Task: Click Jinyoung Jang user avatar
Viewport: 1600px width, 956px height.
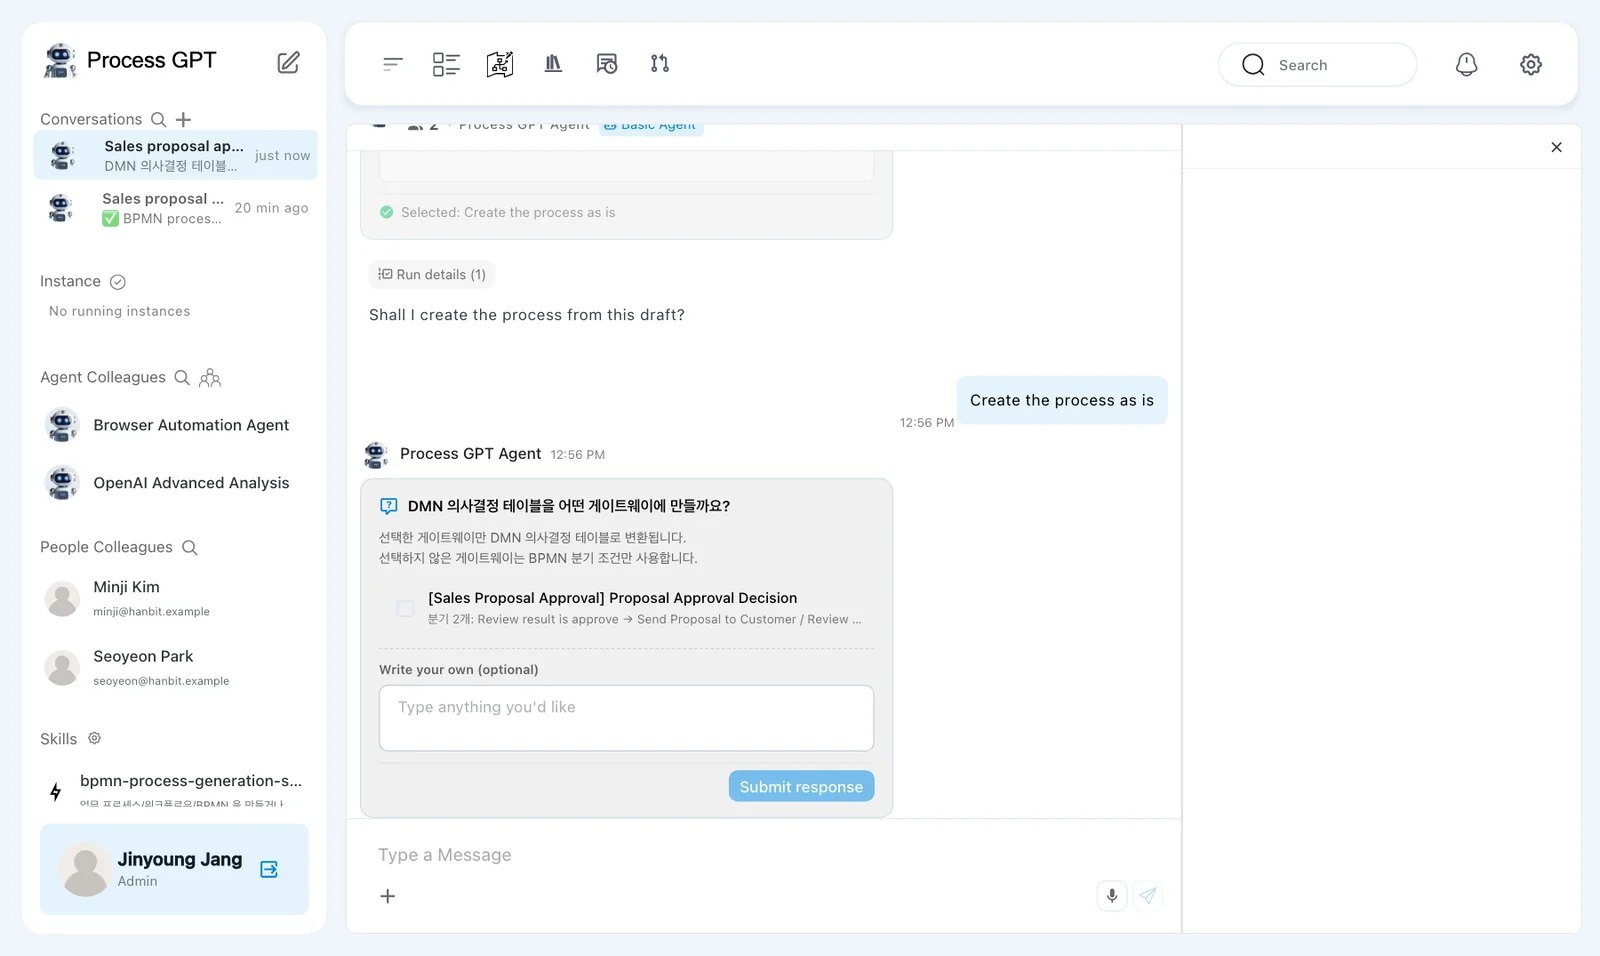Action: (85, 869)
